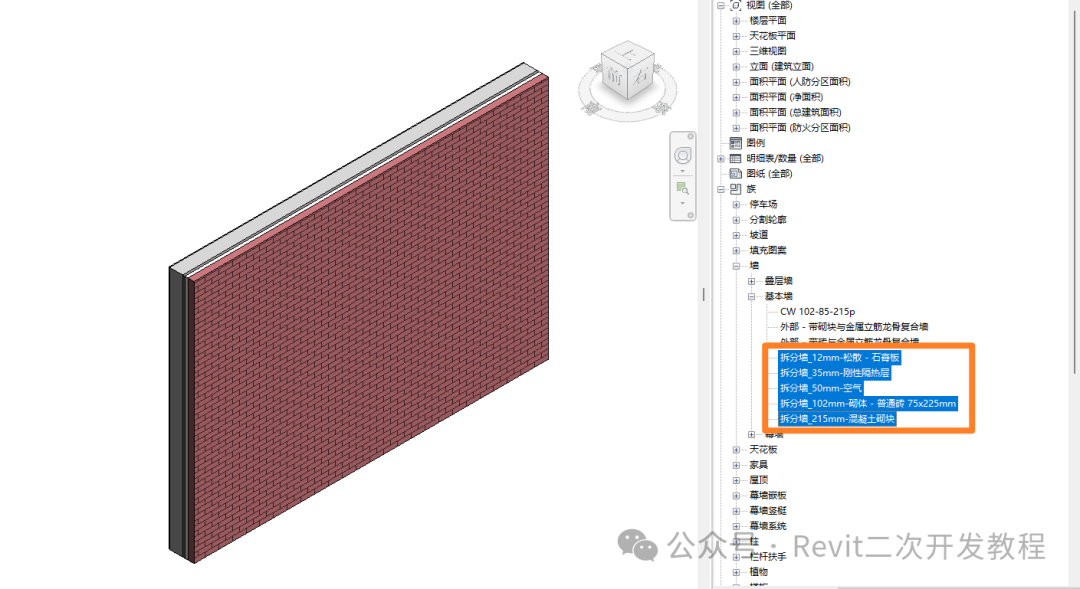Screen dimensions: 1080x589
Task: Select 外部 - 带砌块与金属立筋龙骨复合墙 wall type
Action: click(x=853, y=327)
